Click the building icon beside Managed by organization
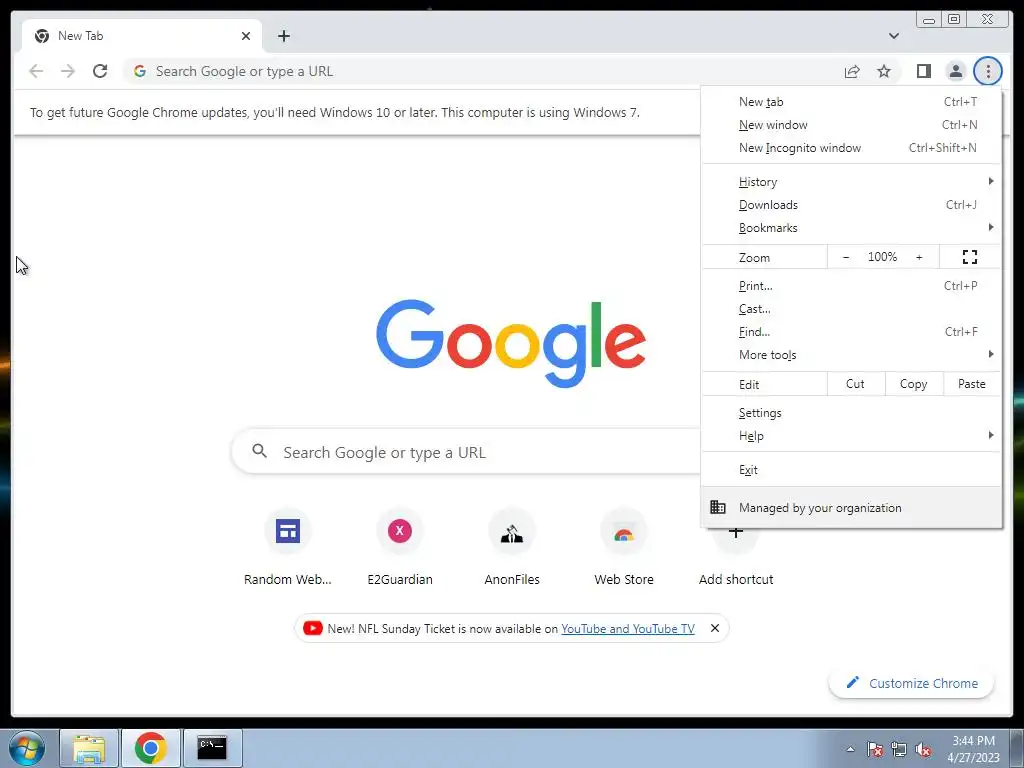Image resolution: width=1024 pixels, height=768 pixels. point(718,507)
